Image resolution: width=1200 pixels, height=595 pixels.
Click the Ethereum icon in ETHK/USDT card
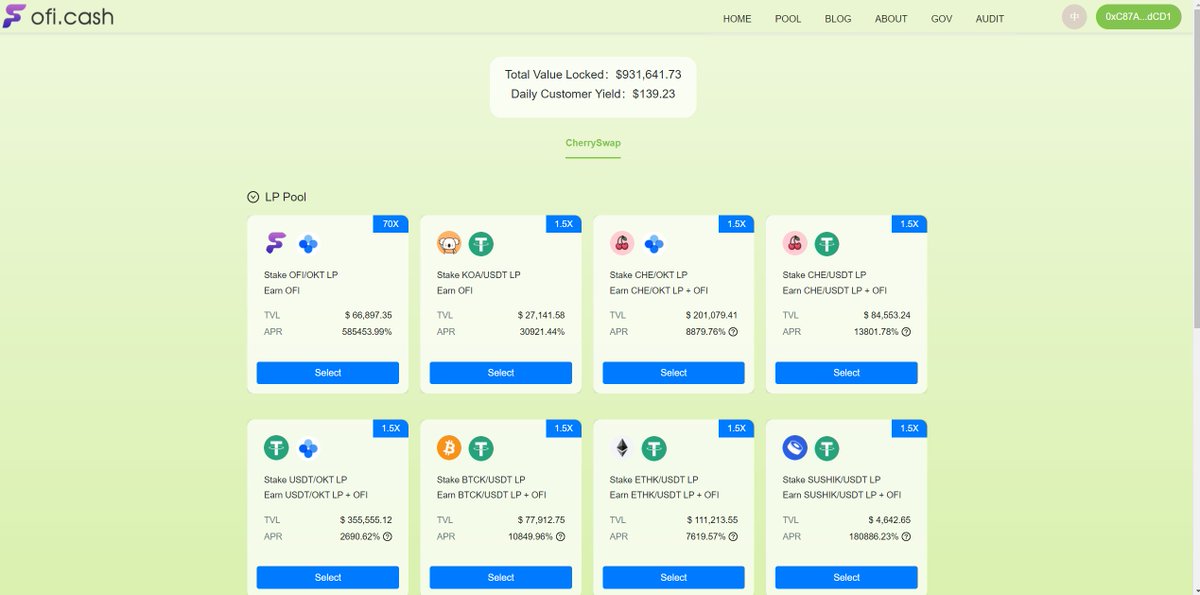point(622,448)
